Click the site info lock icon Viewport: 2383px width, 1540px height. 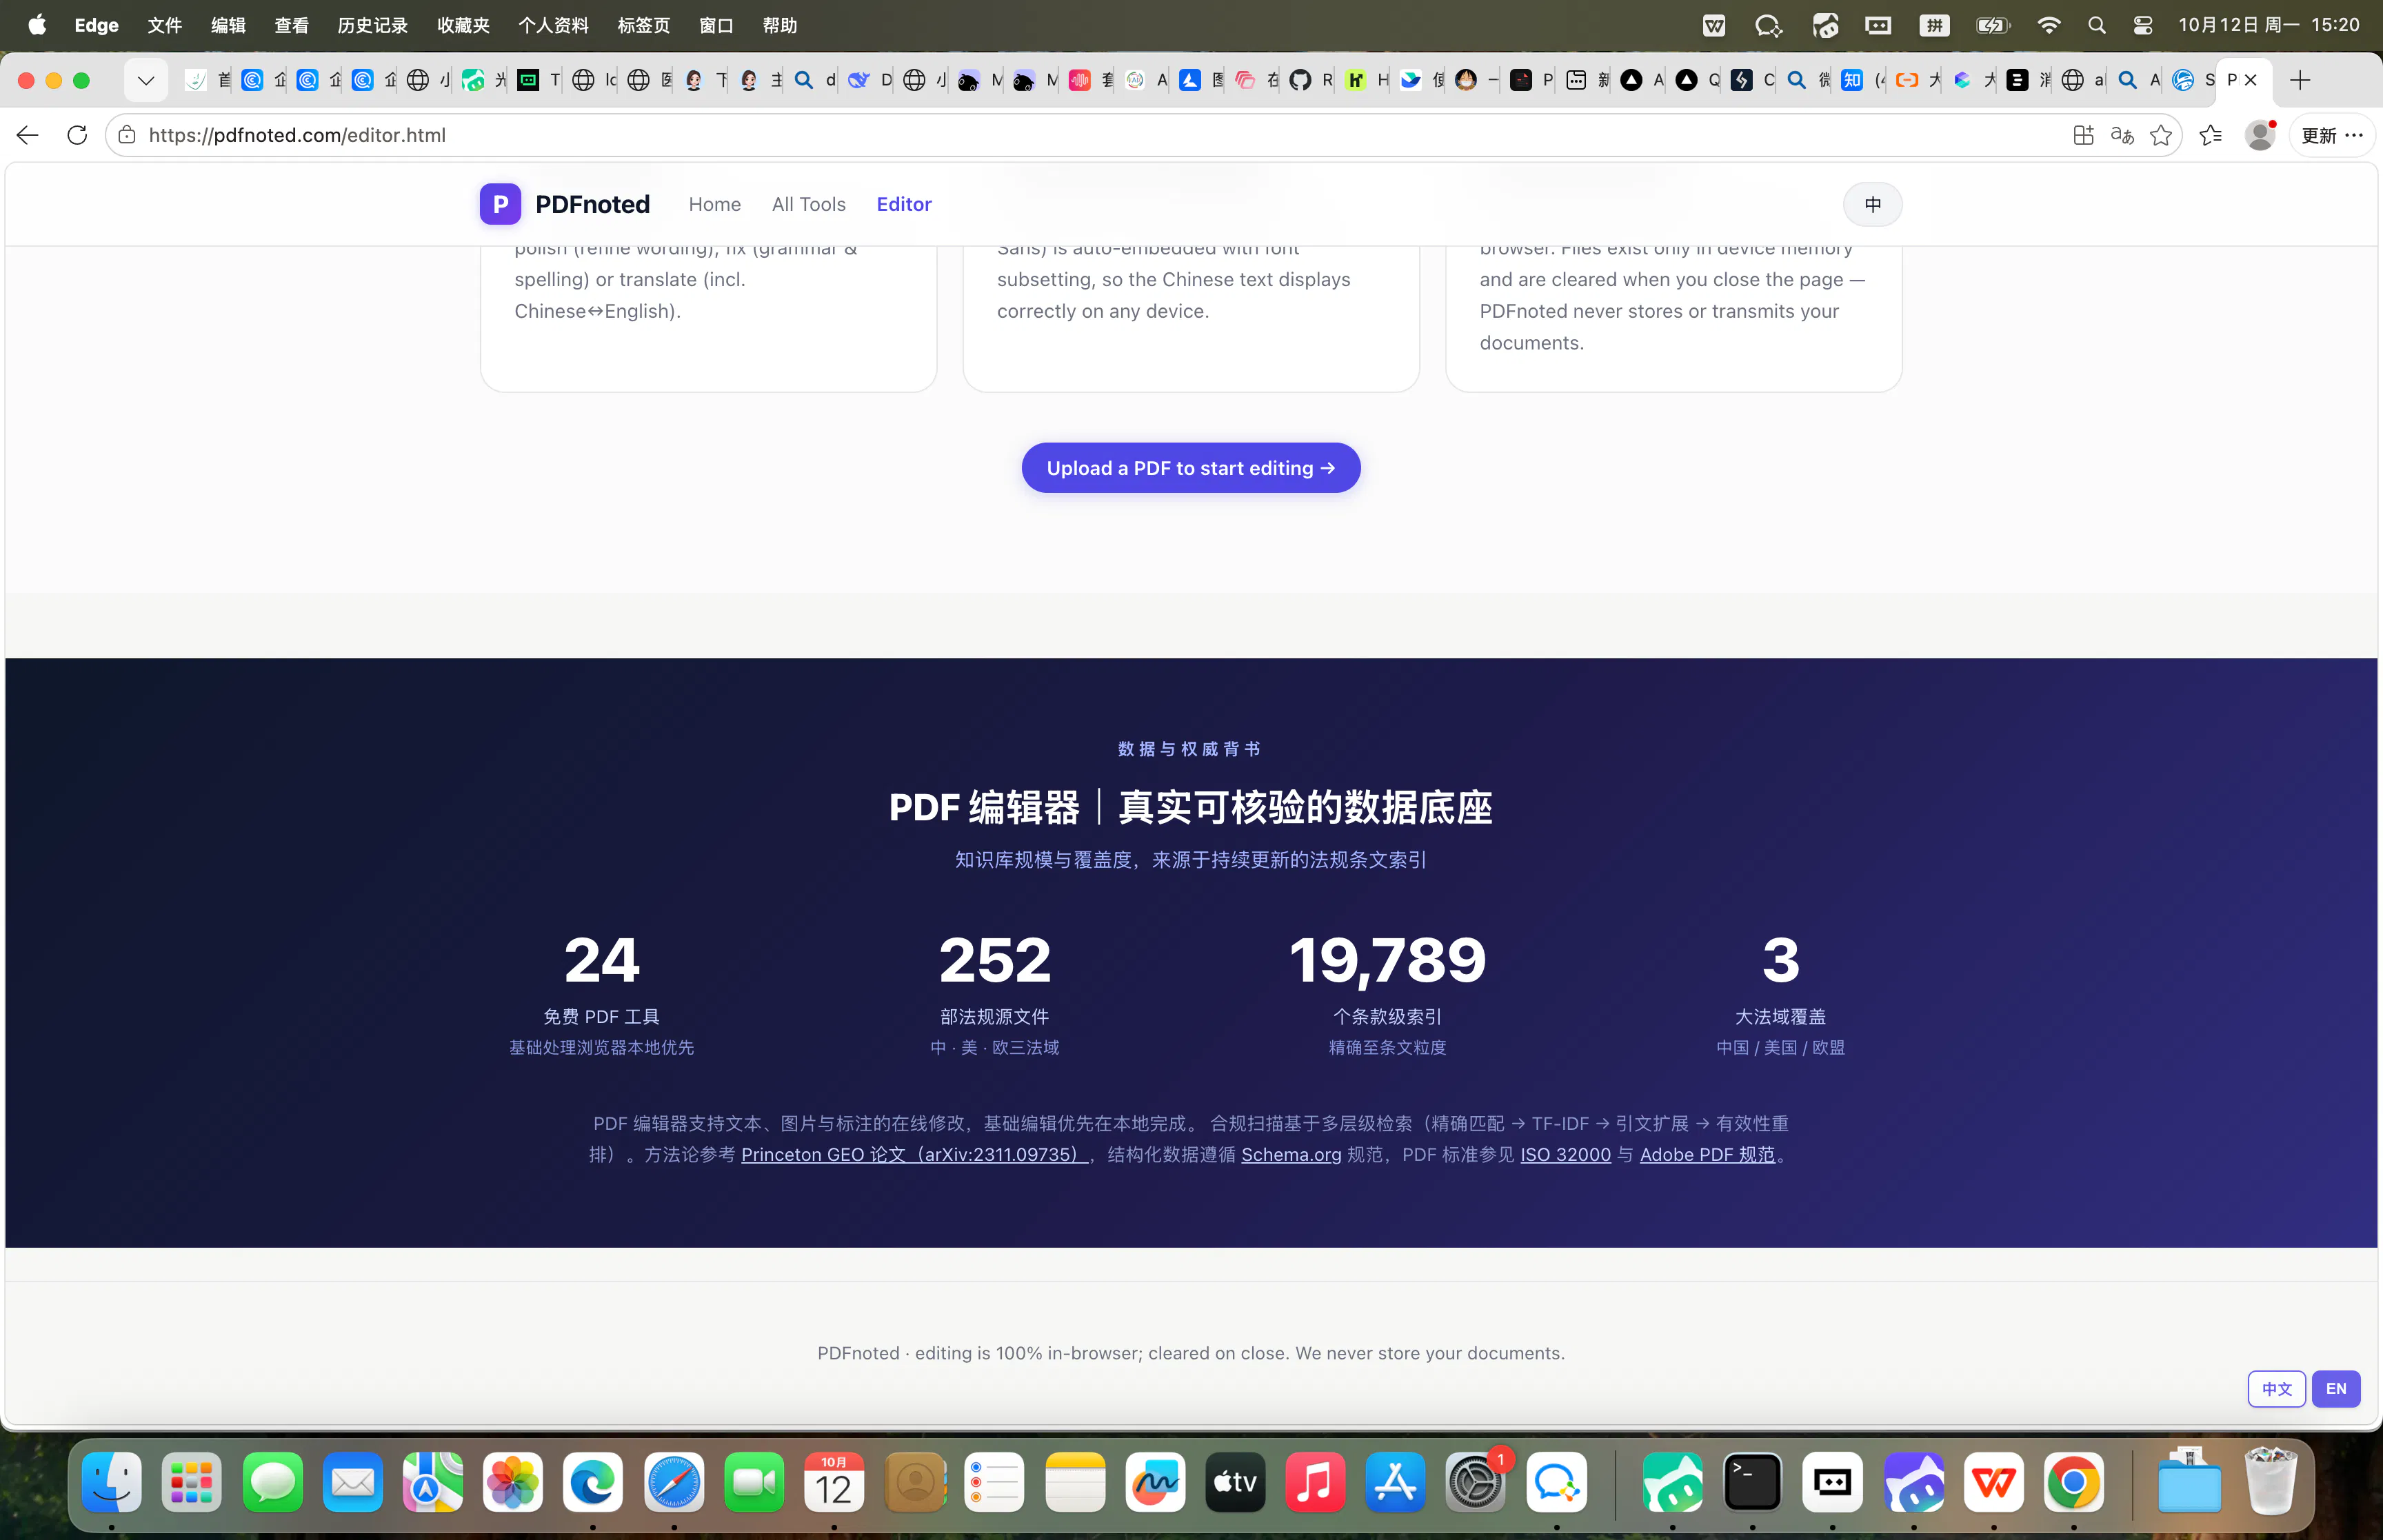point(127,135)
